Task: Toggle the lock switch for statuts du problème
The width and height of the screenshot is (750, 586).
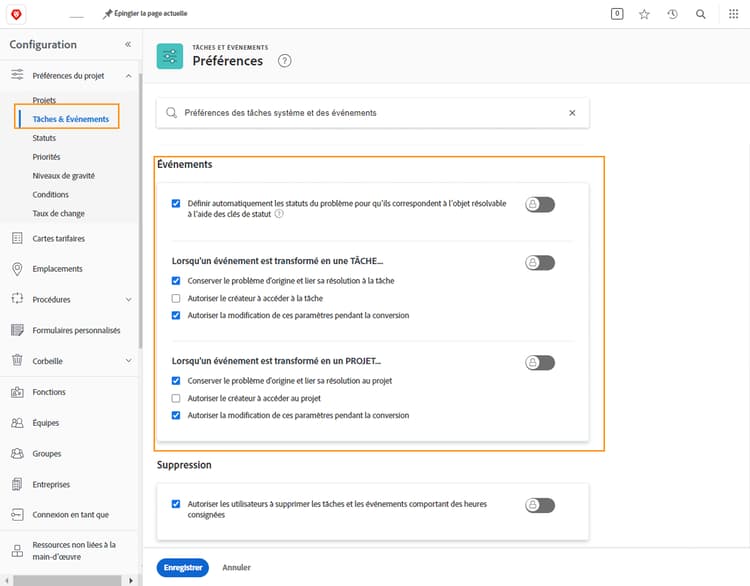Action: click(x=540, y=204)
